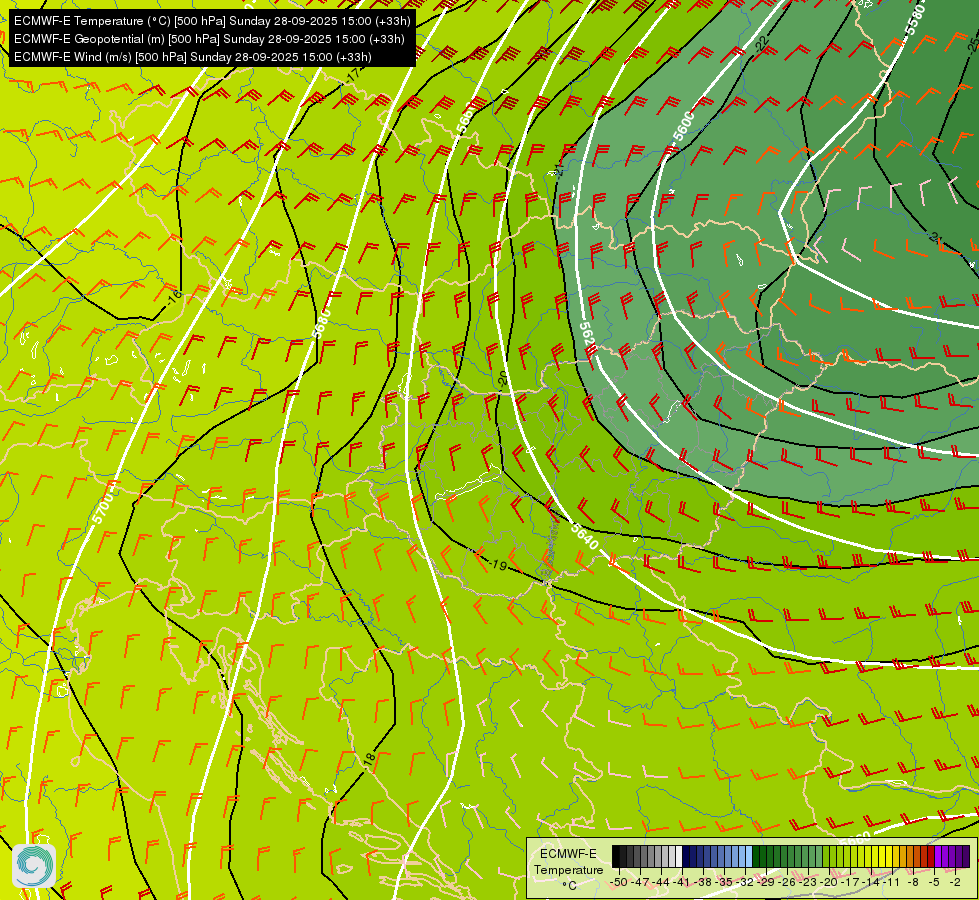Click the 5640 geopotential contour label
979x900 pixels.
(x=585, y=537)
